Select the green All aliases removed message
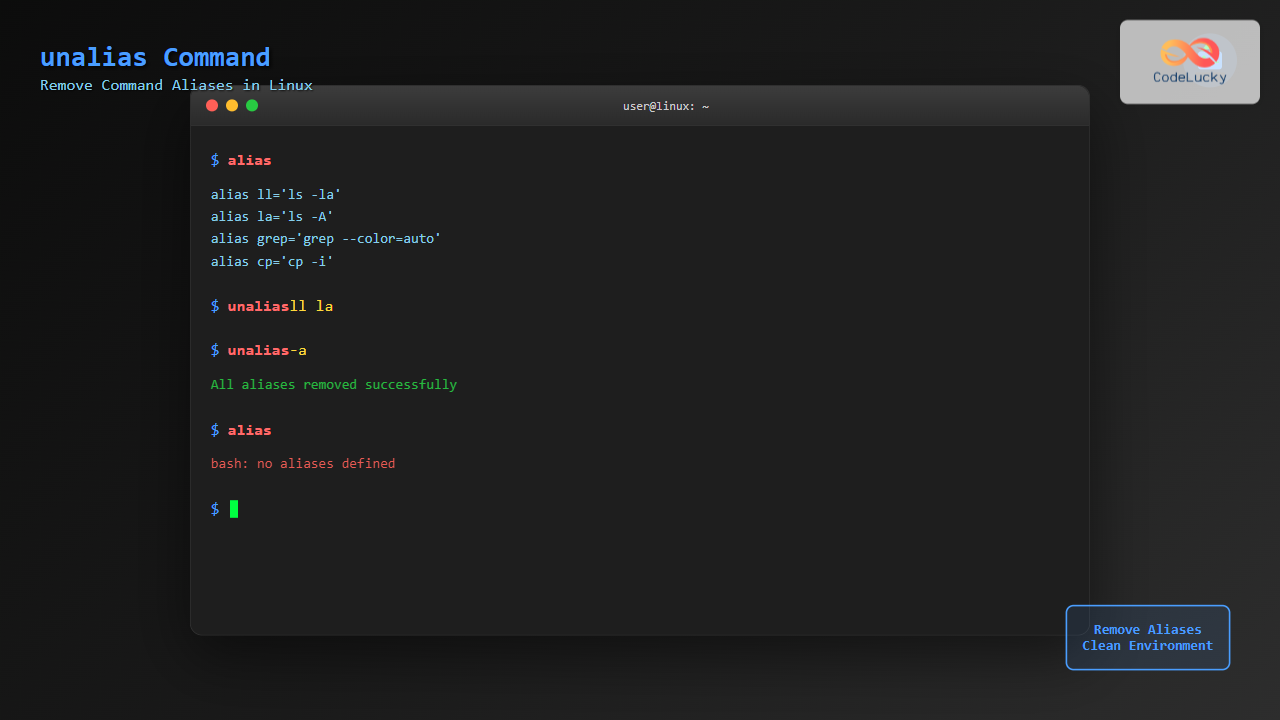This screenshot has height=720, width=1280. [x=333, y=384]
